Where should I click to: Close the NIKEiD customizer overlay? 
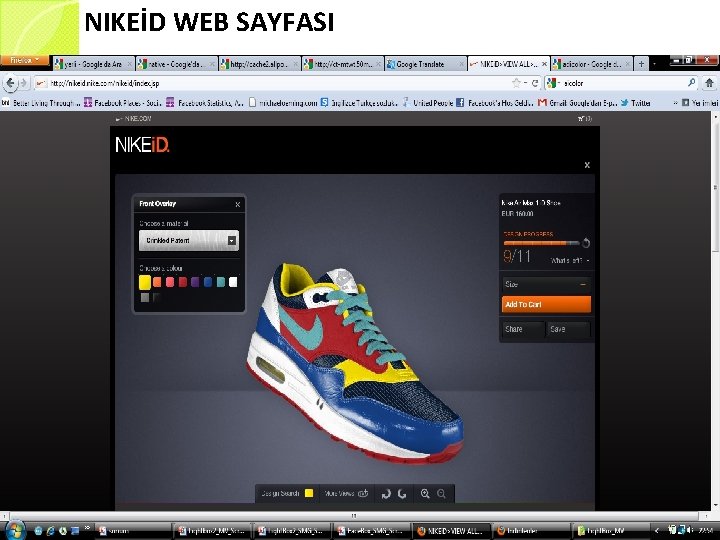tap(587, 165)
